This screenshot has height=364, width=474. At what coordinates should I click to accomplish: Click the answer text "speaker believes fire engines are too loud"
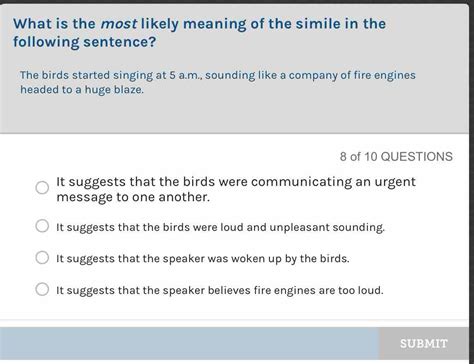(220, 290)
